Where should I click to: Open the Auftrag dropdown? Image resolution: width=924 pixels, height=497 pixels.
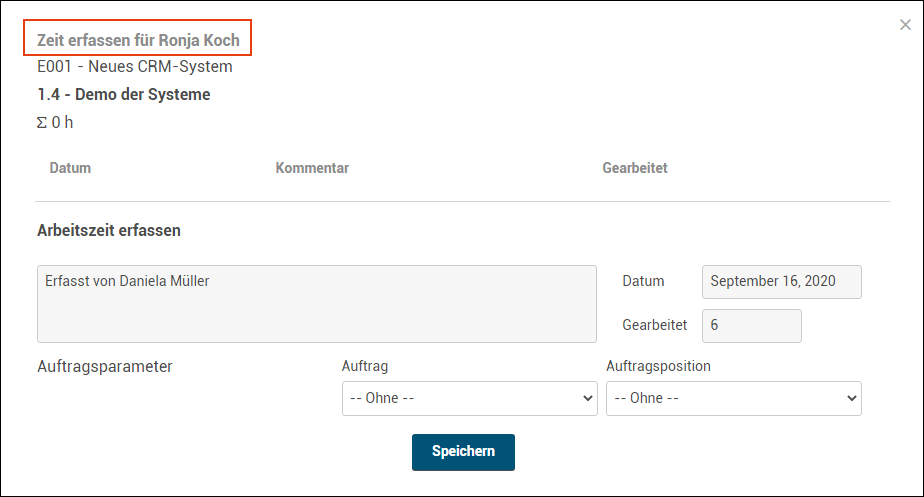(470, 398)
